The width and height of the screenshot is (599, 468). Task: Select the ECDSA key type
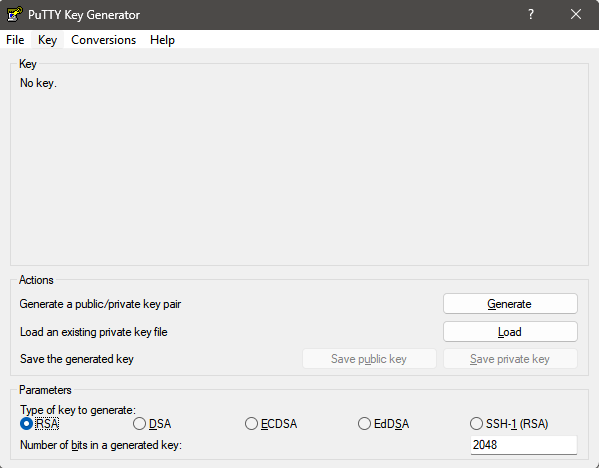271,424
